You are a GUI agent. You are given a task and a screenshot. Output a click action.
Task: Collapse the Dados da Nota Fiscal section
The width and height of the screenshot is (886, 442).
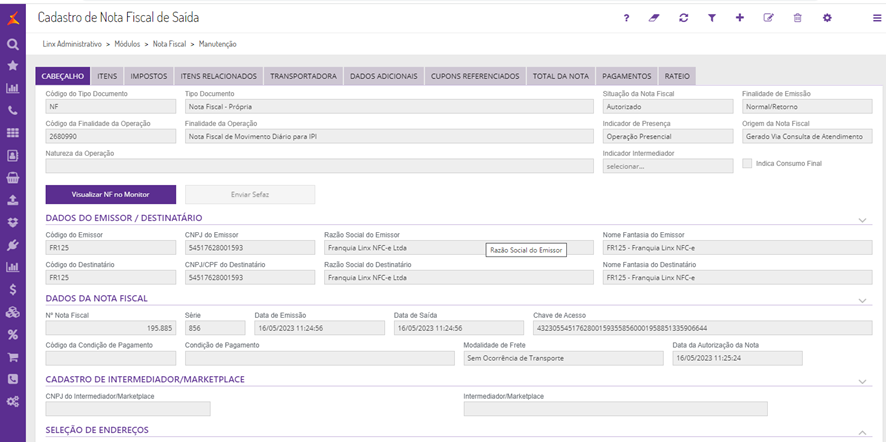pos(862,300)
